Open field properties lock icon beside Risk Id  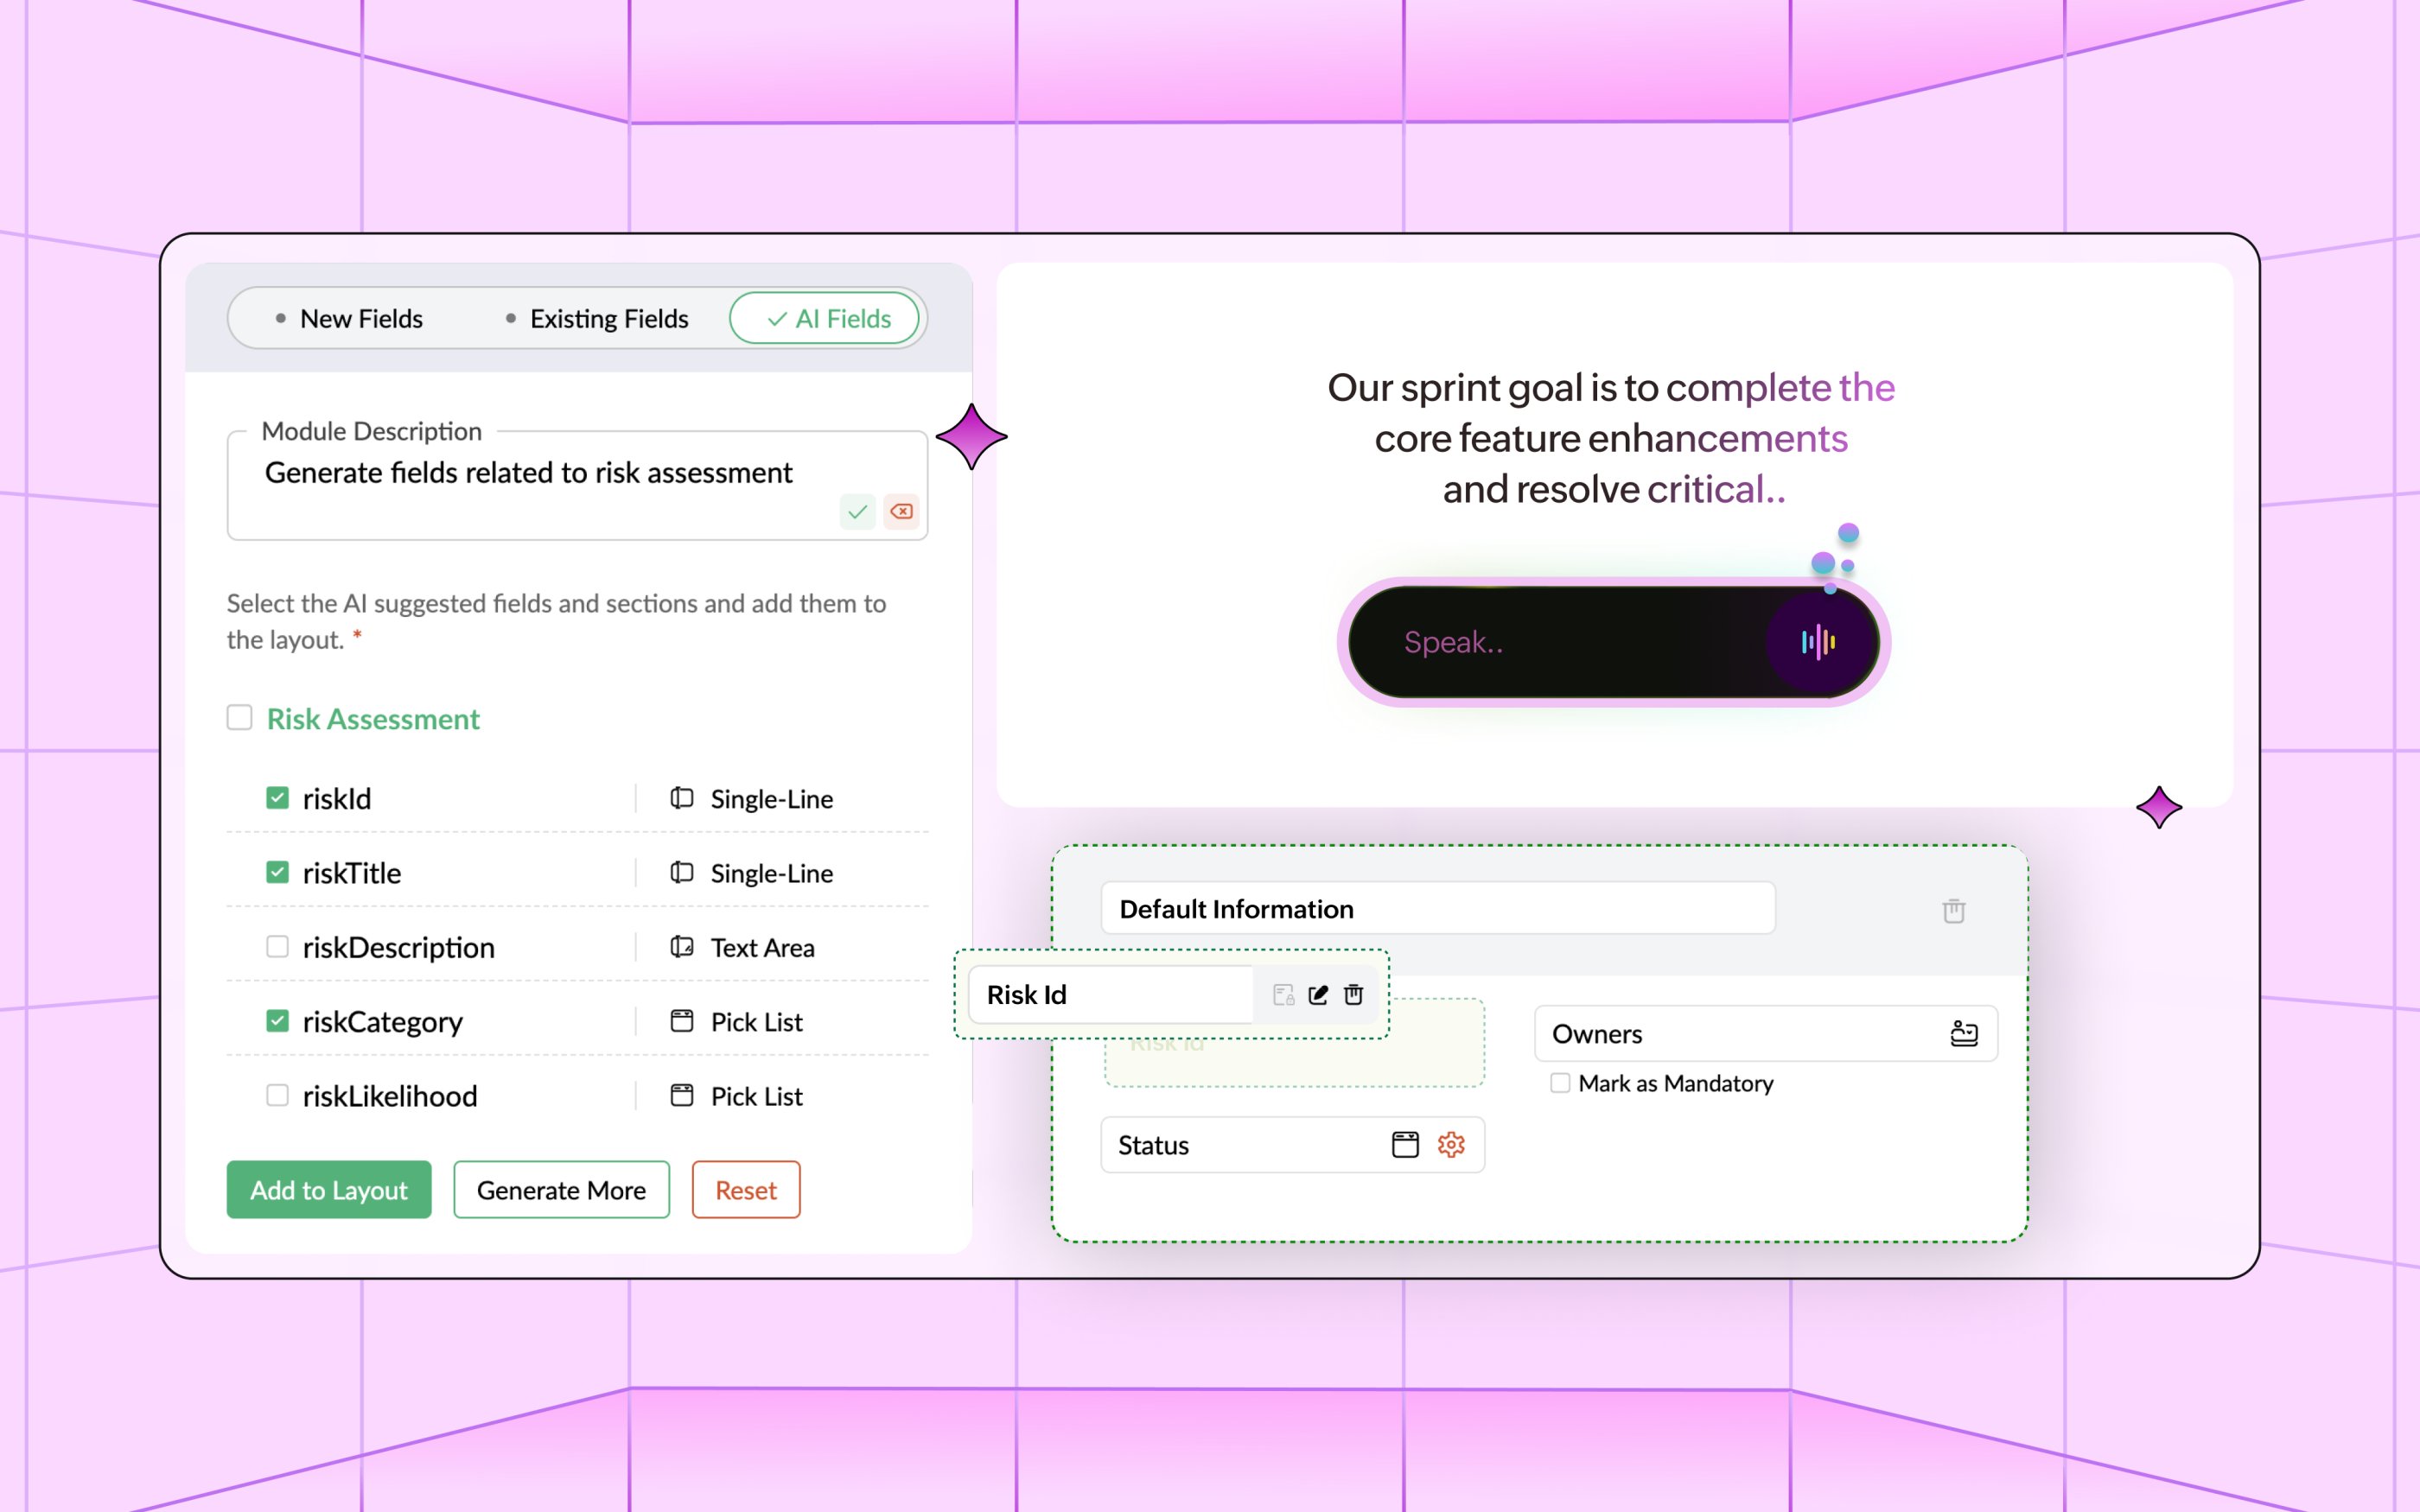(x=1281, y=994)
